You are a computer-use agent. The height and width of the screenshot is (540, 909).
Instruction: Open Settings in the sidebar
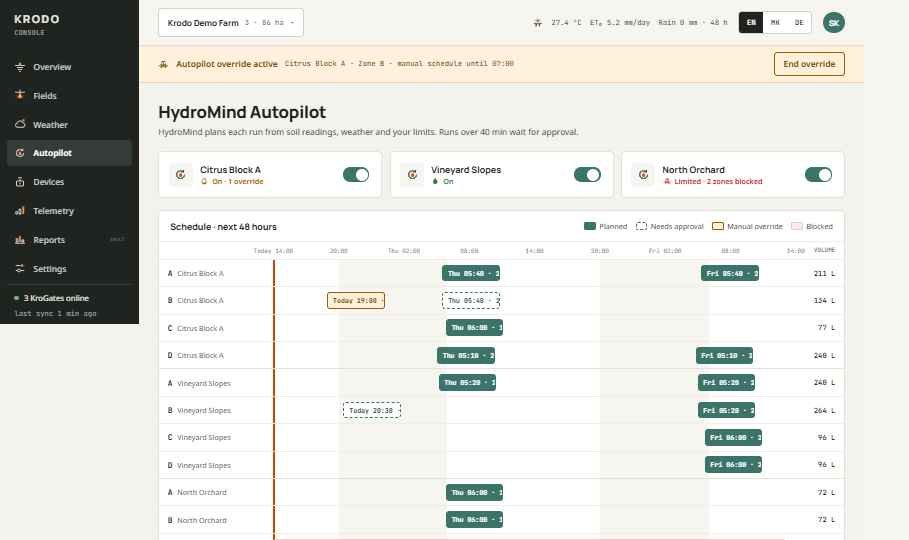[x=69, y=269]
